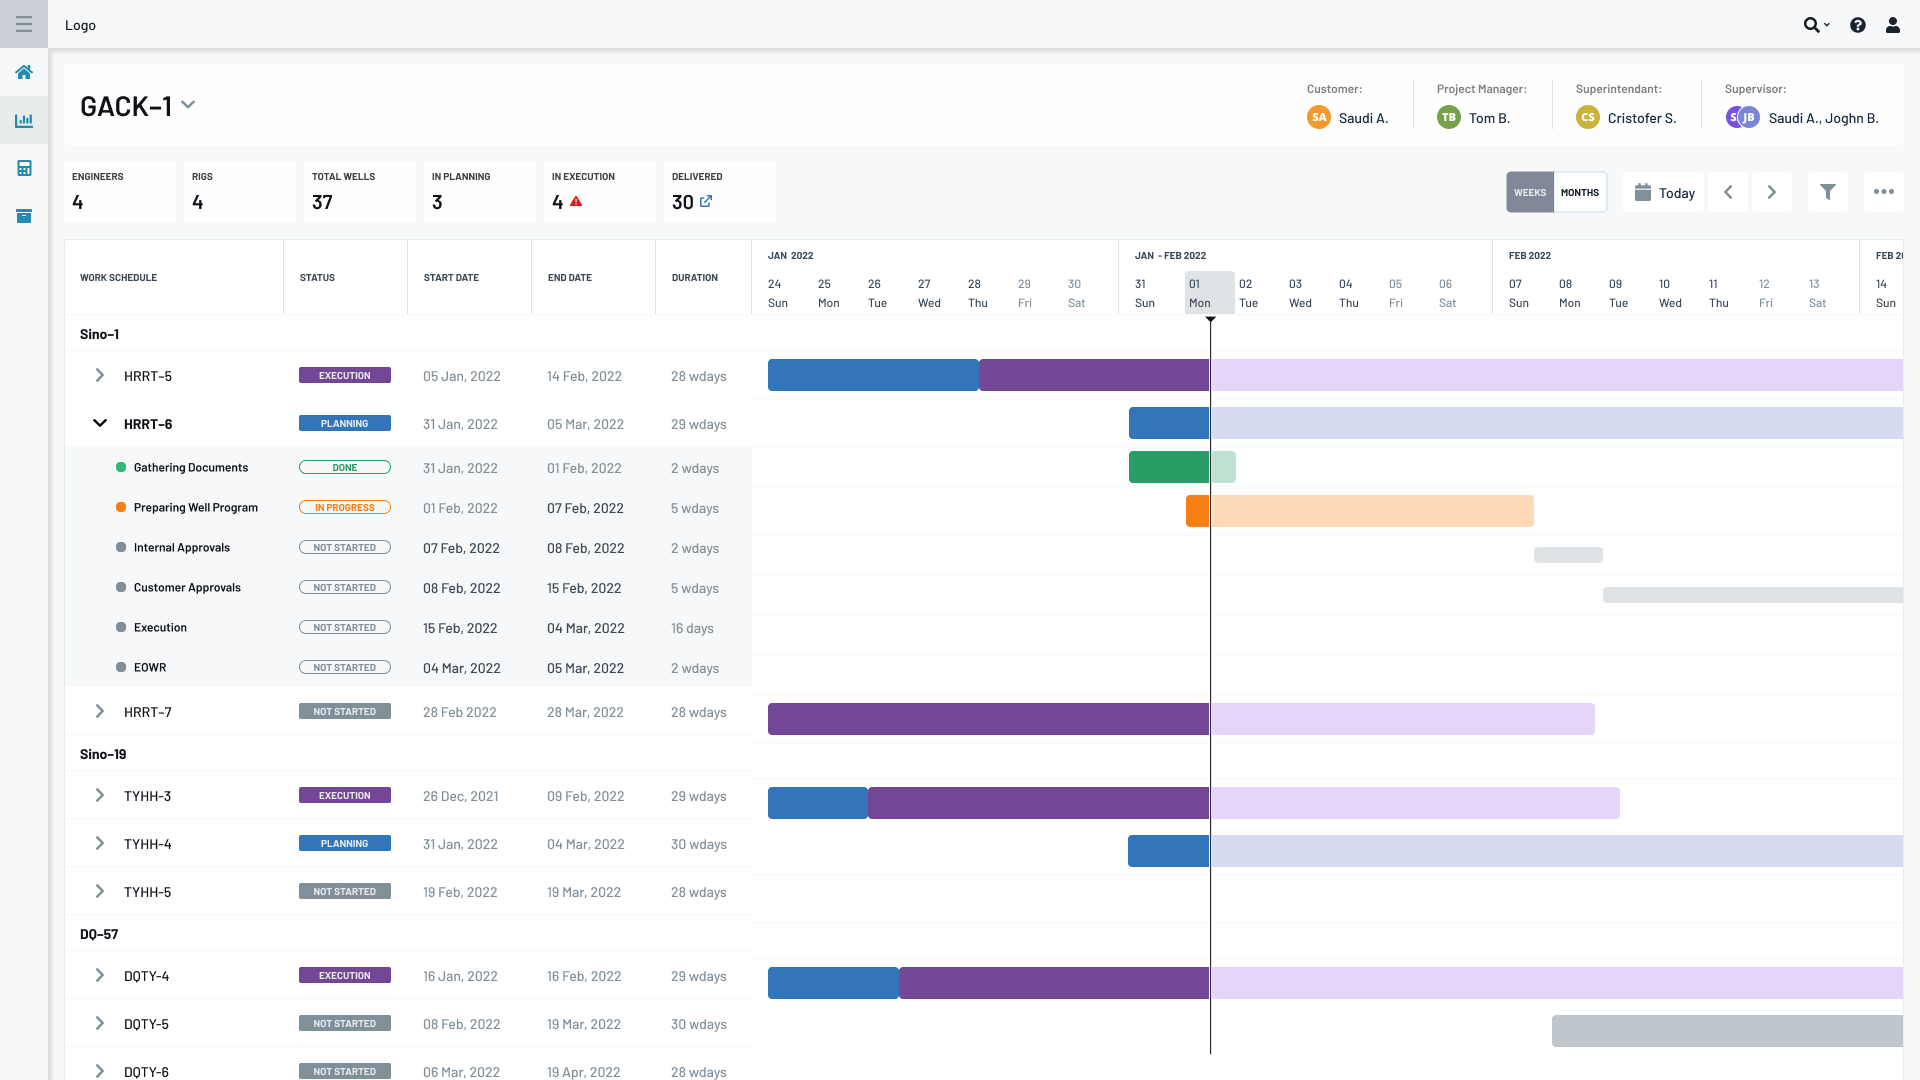This screenshot has height=1080, width=1920.
Task: Select Sino-1 group row
Action: click(x=408, y=334)
